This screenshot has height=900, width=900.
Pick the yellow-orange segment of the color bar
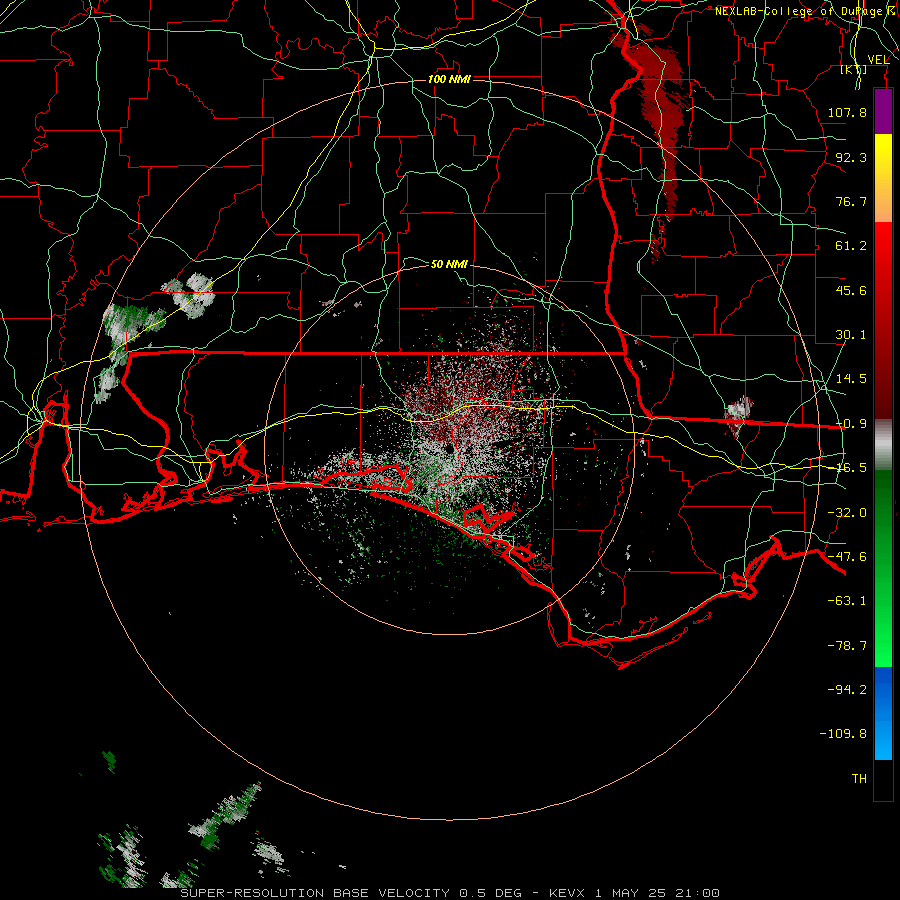pos(883,178)
